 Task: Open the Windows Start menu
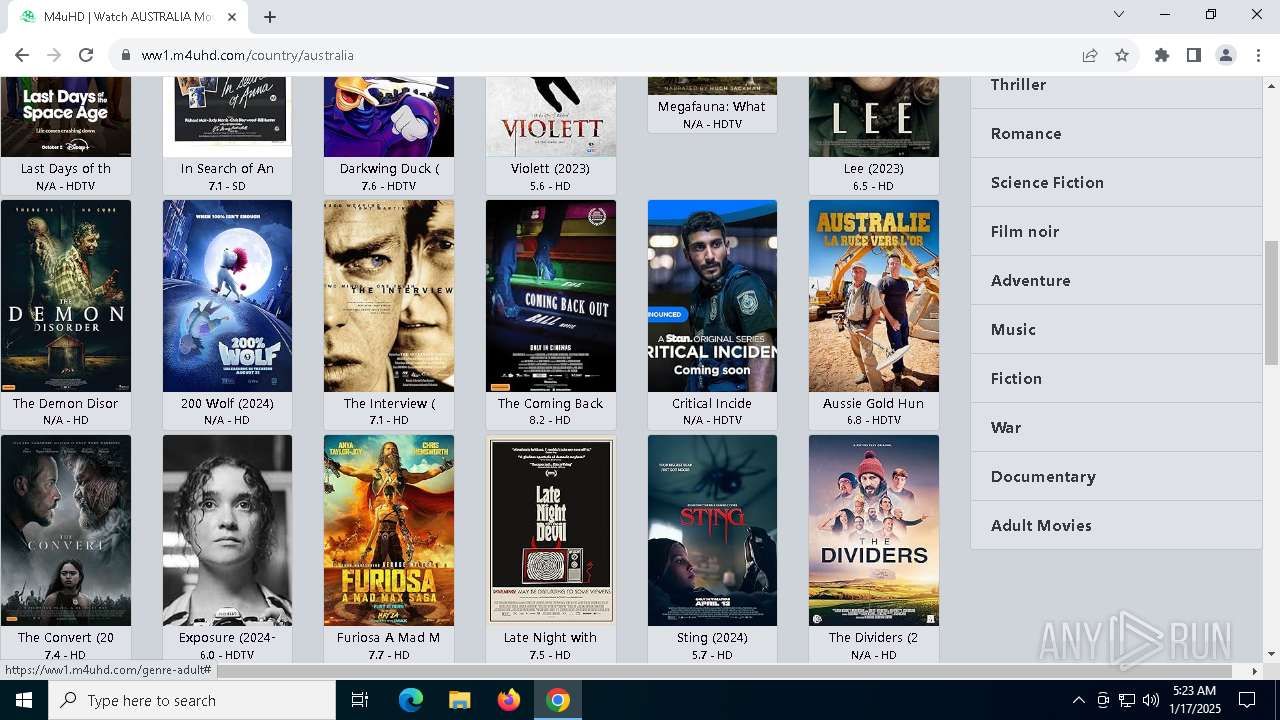[x=24, y=700]
